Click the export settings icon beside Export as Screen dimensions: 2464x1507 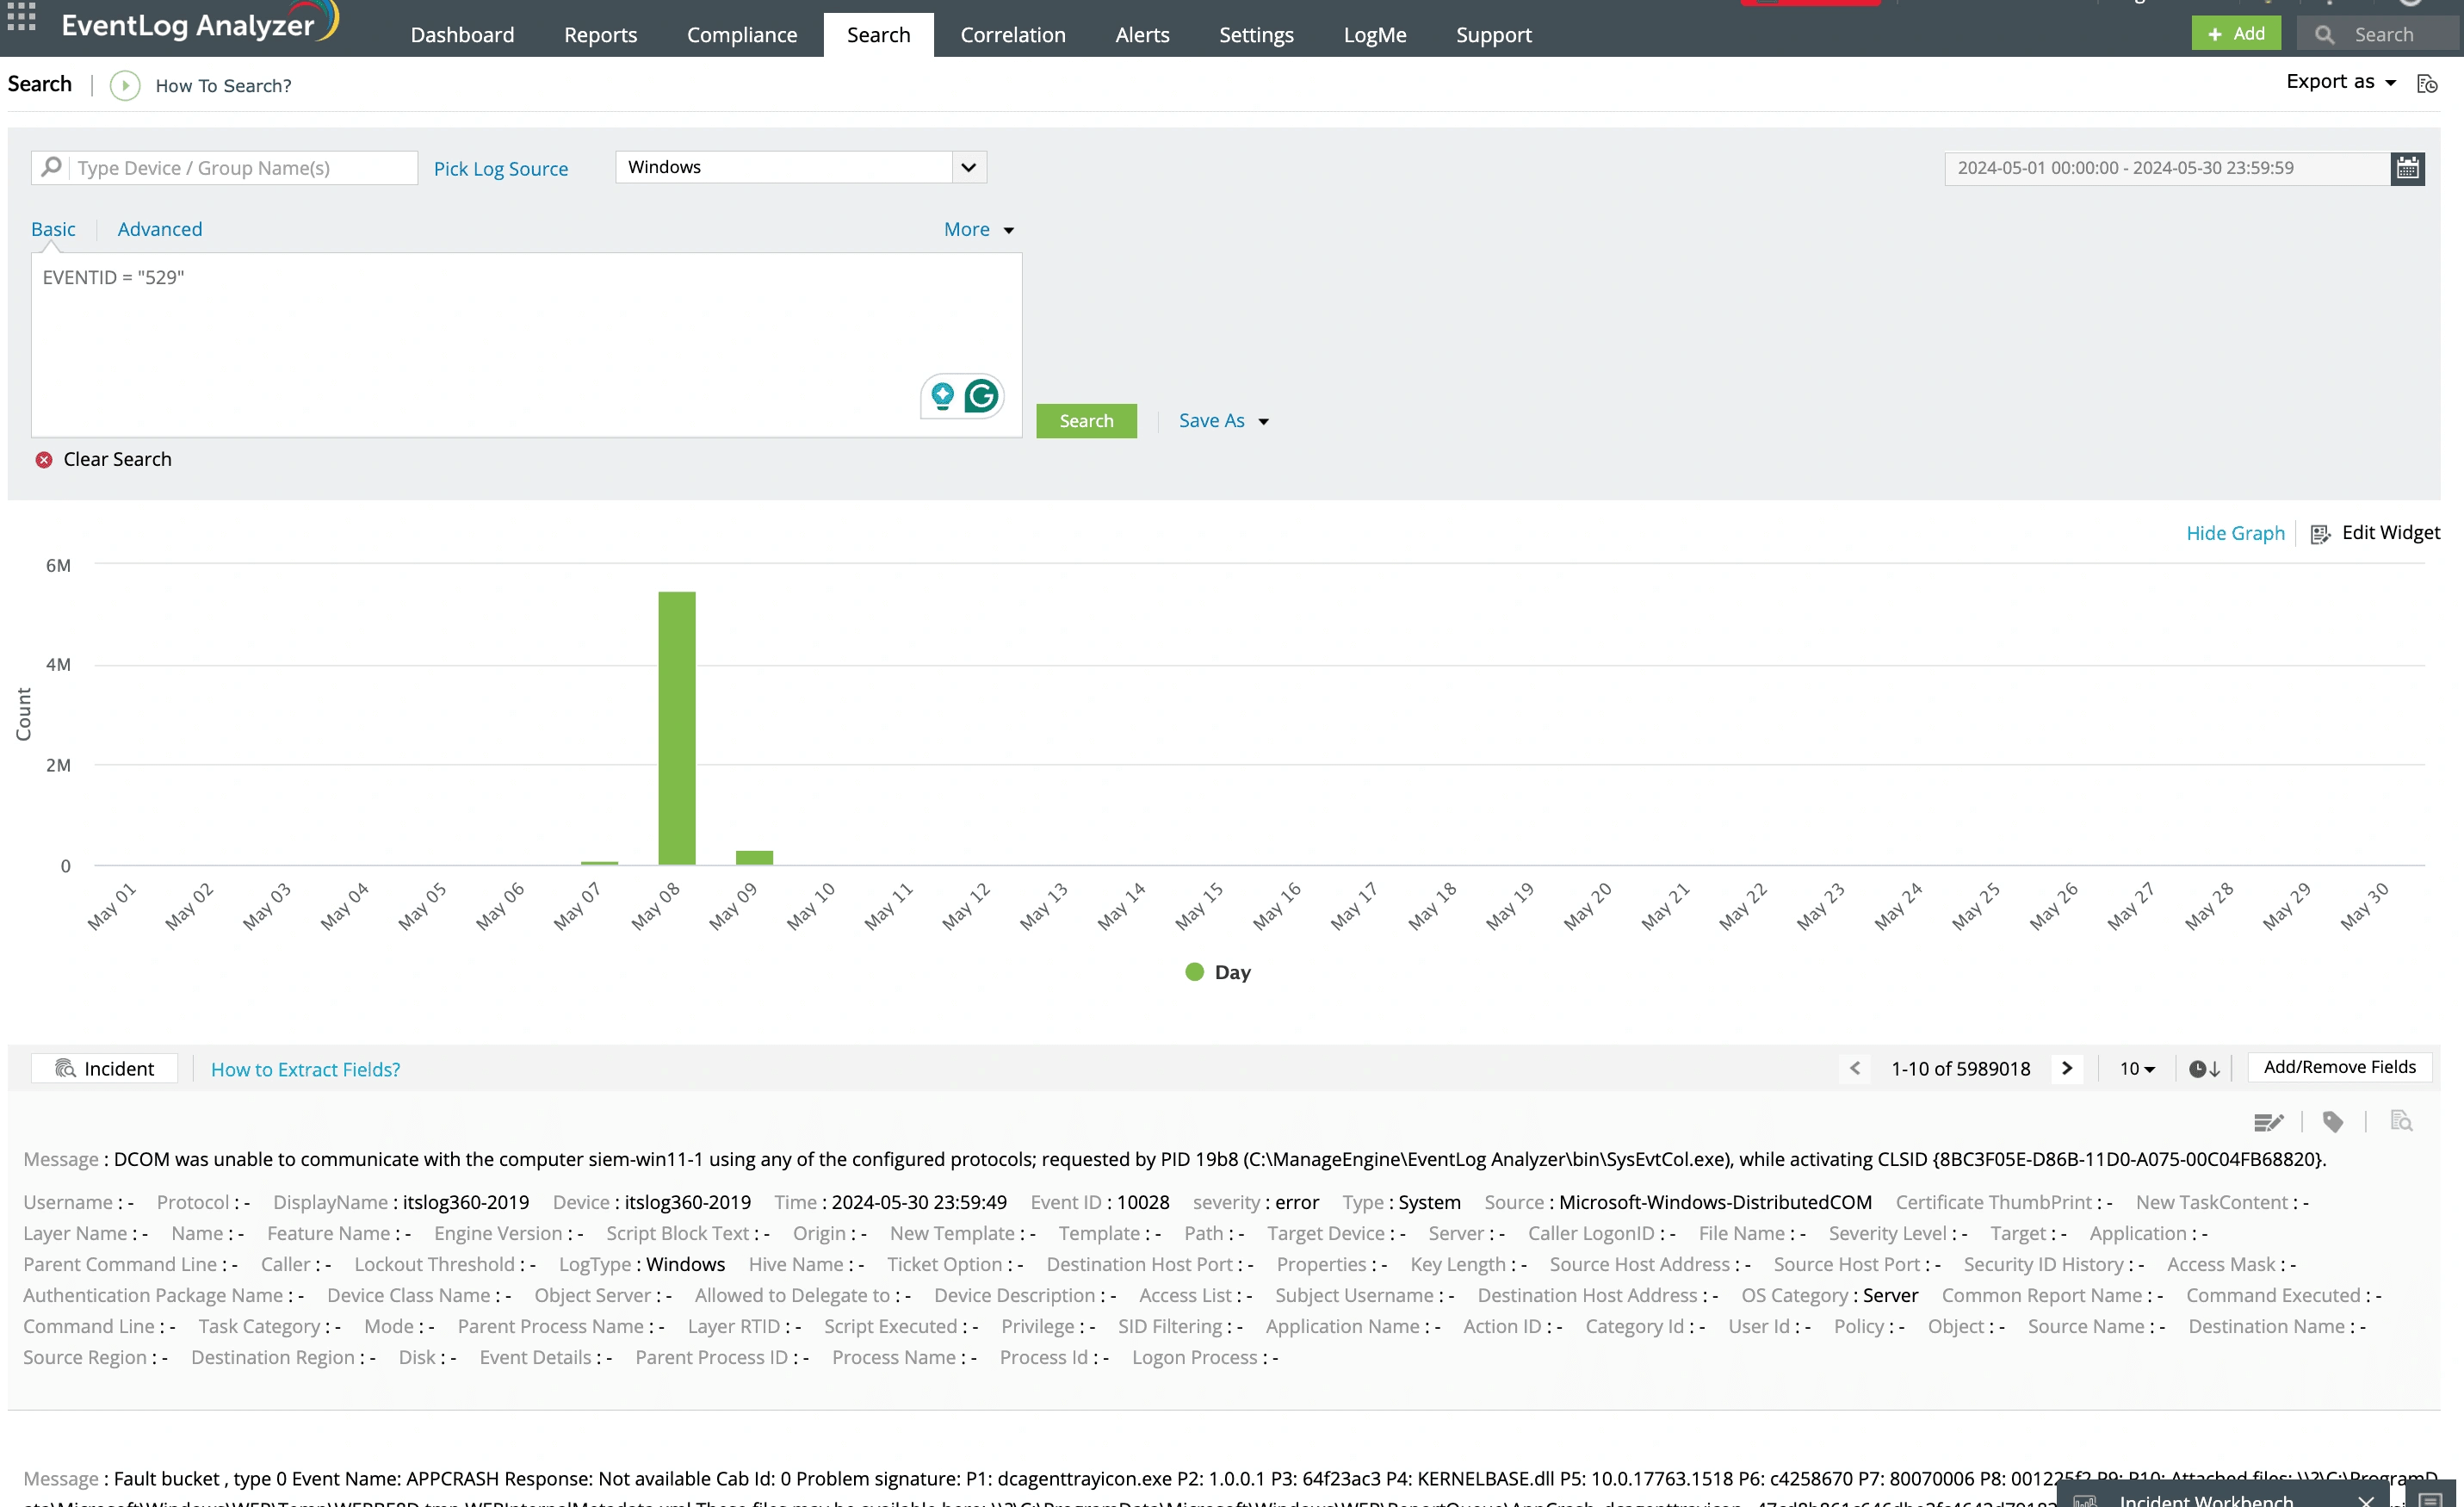2427,84
